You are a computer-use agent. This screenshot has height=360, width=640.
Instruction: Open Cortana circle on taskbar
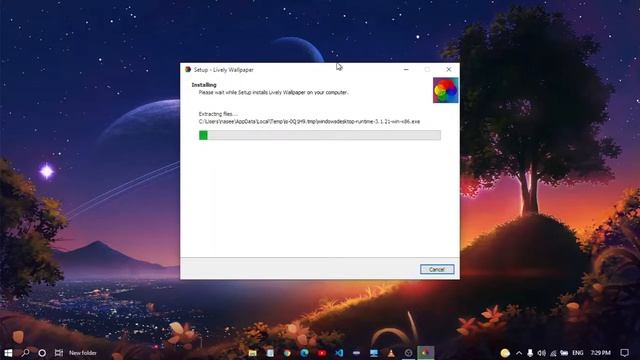coord(42,353)
